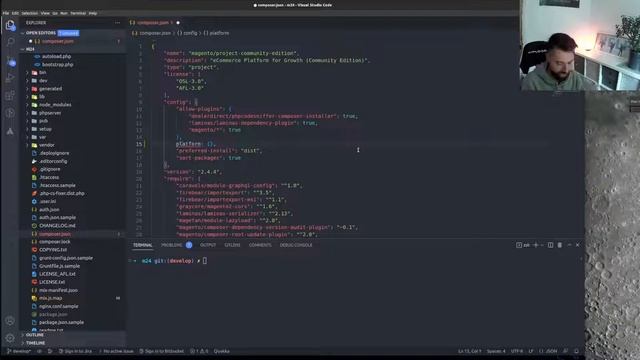Click the Ln, Col position in status bar
Viewport: 640px width, 360px height.
click(x=469, y=351)
